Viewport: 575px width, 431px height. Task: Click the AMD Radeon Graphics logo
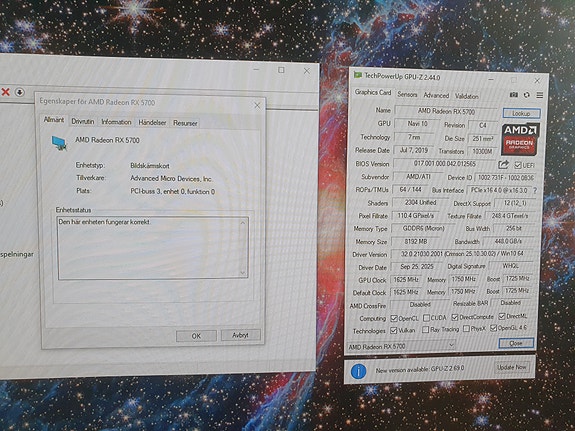pyautogui.click(x=520, y=139)
